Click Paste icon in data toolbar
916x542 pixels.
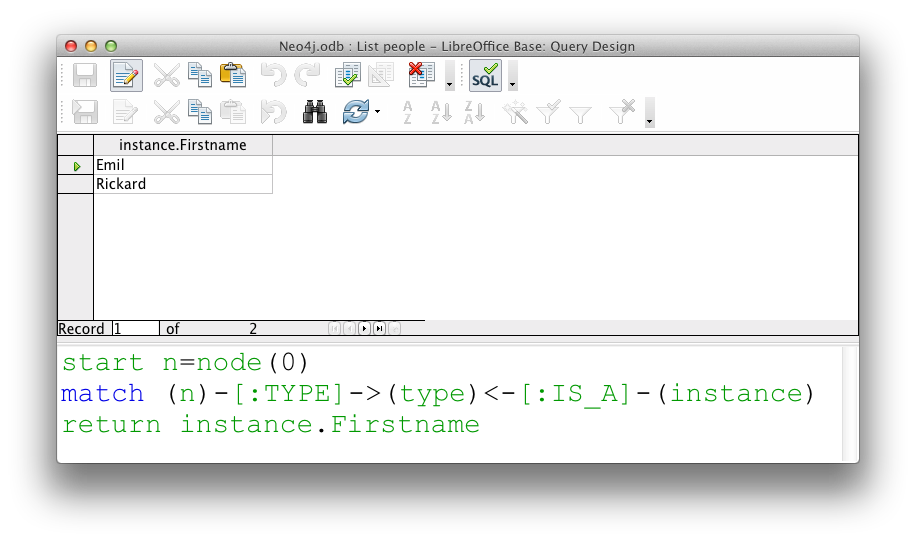(233, 112)
